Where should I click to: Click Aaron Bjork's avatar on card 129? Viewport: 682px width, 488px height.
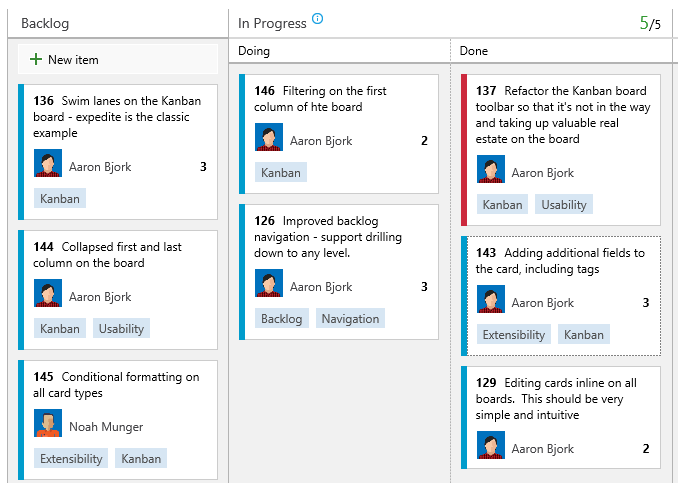(491, 445)
